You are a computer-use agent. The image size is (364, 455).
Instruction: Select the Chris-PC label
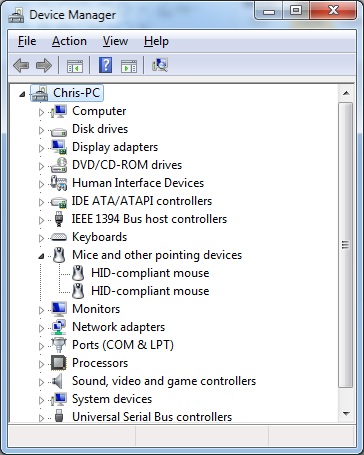77,93
